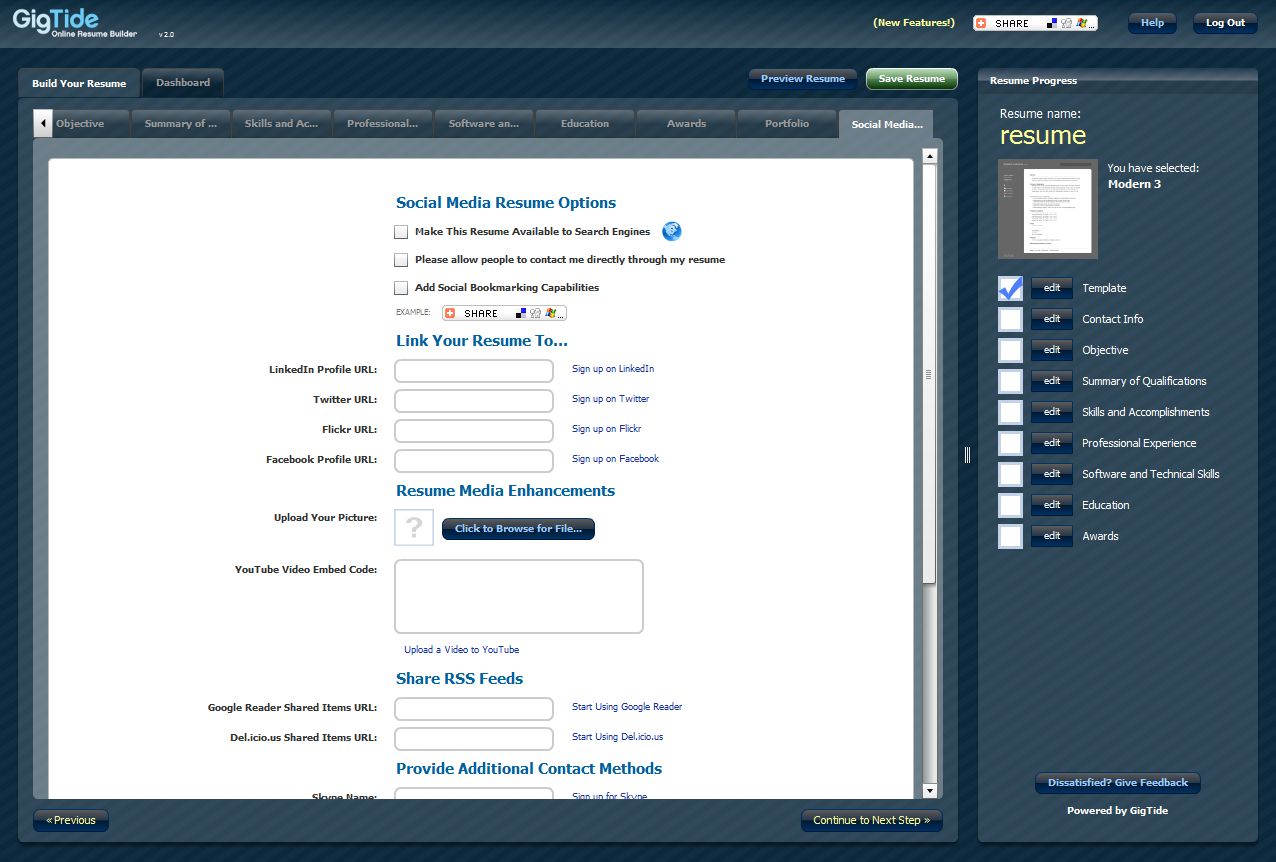Click edit next to Summary of Qualifications

click(x=1052, y=381)
